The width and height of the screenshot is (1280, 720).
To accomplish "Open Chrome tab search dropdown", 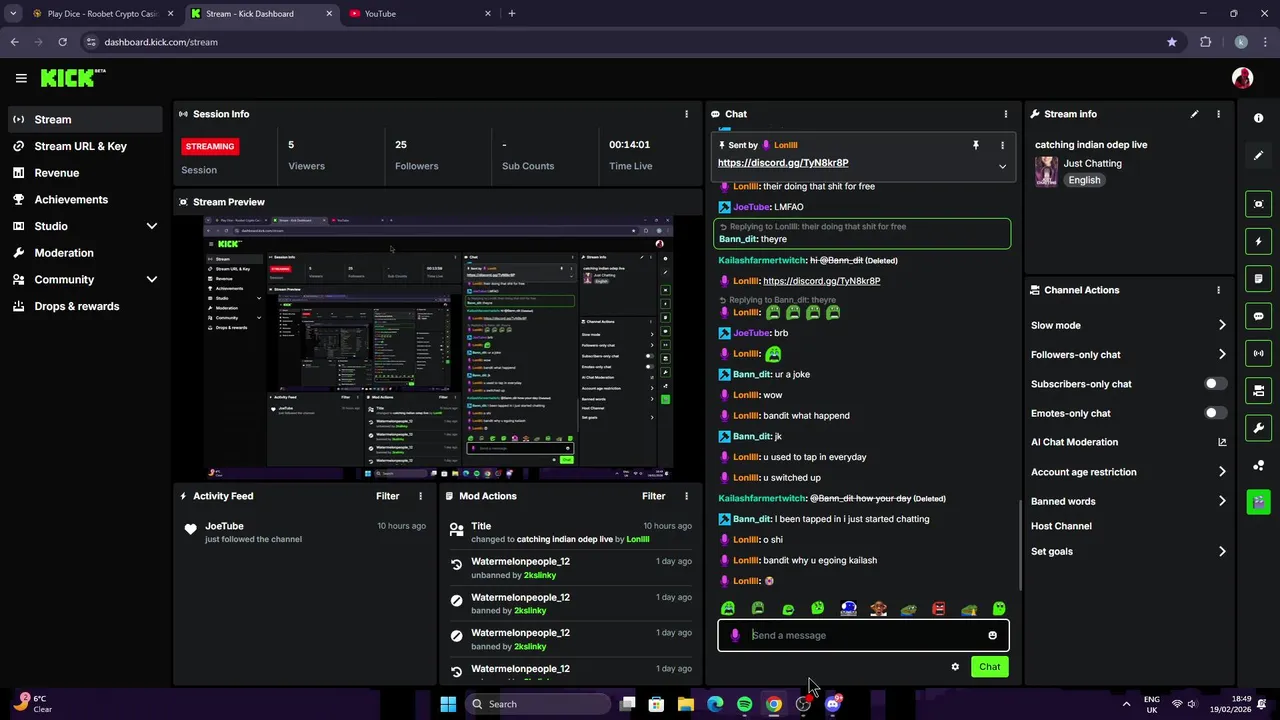I will pos(13,13).
